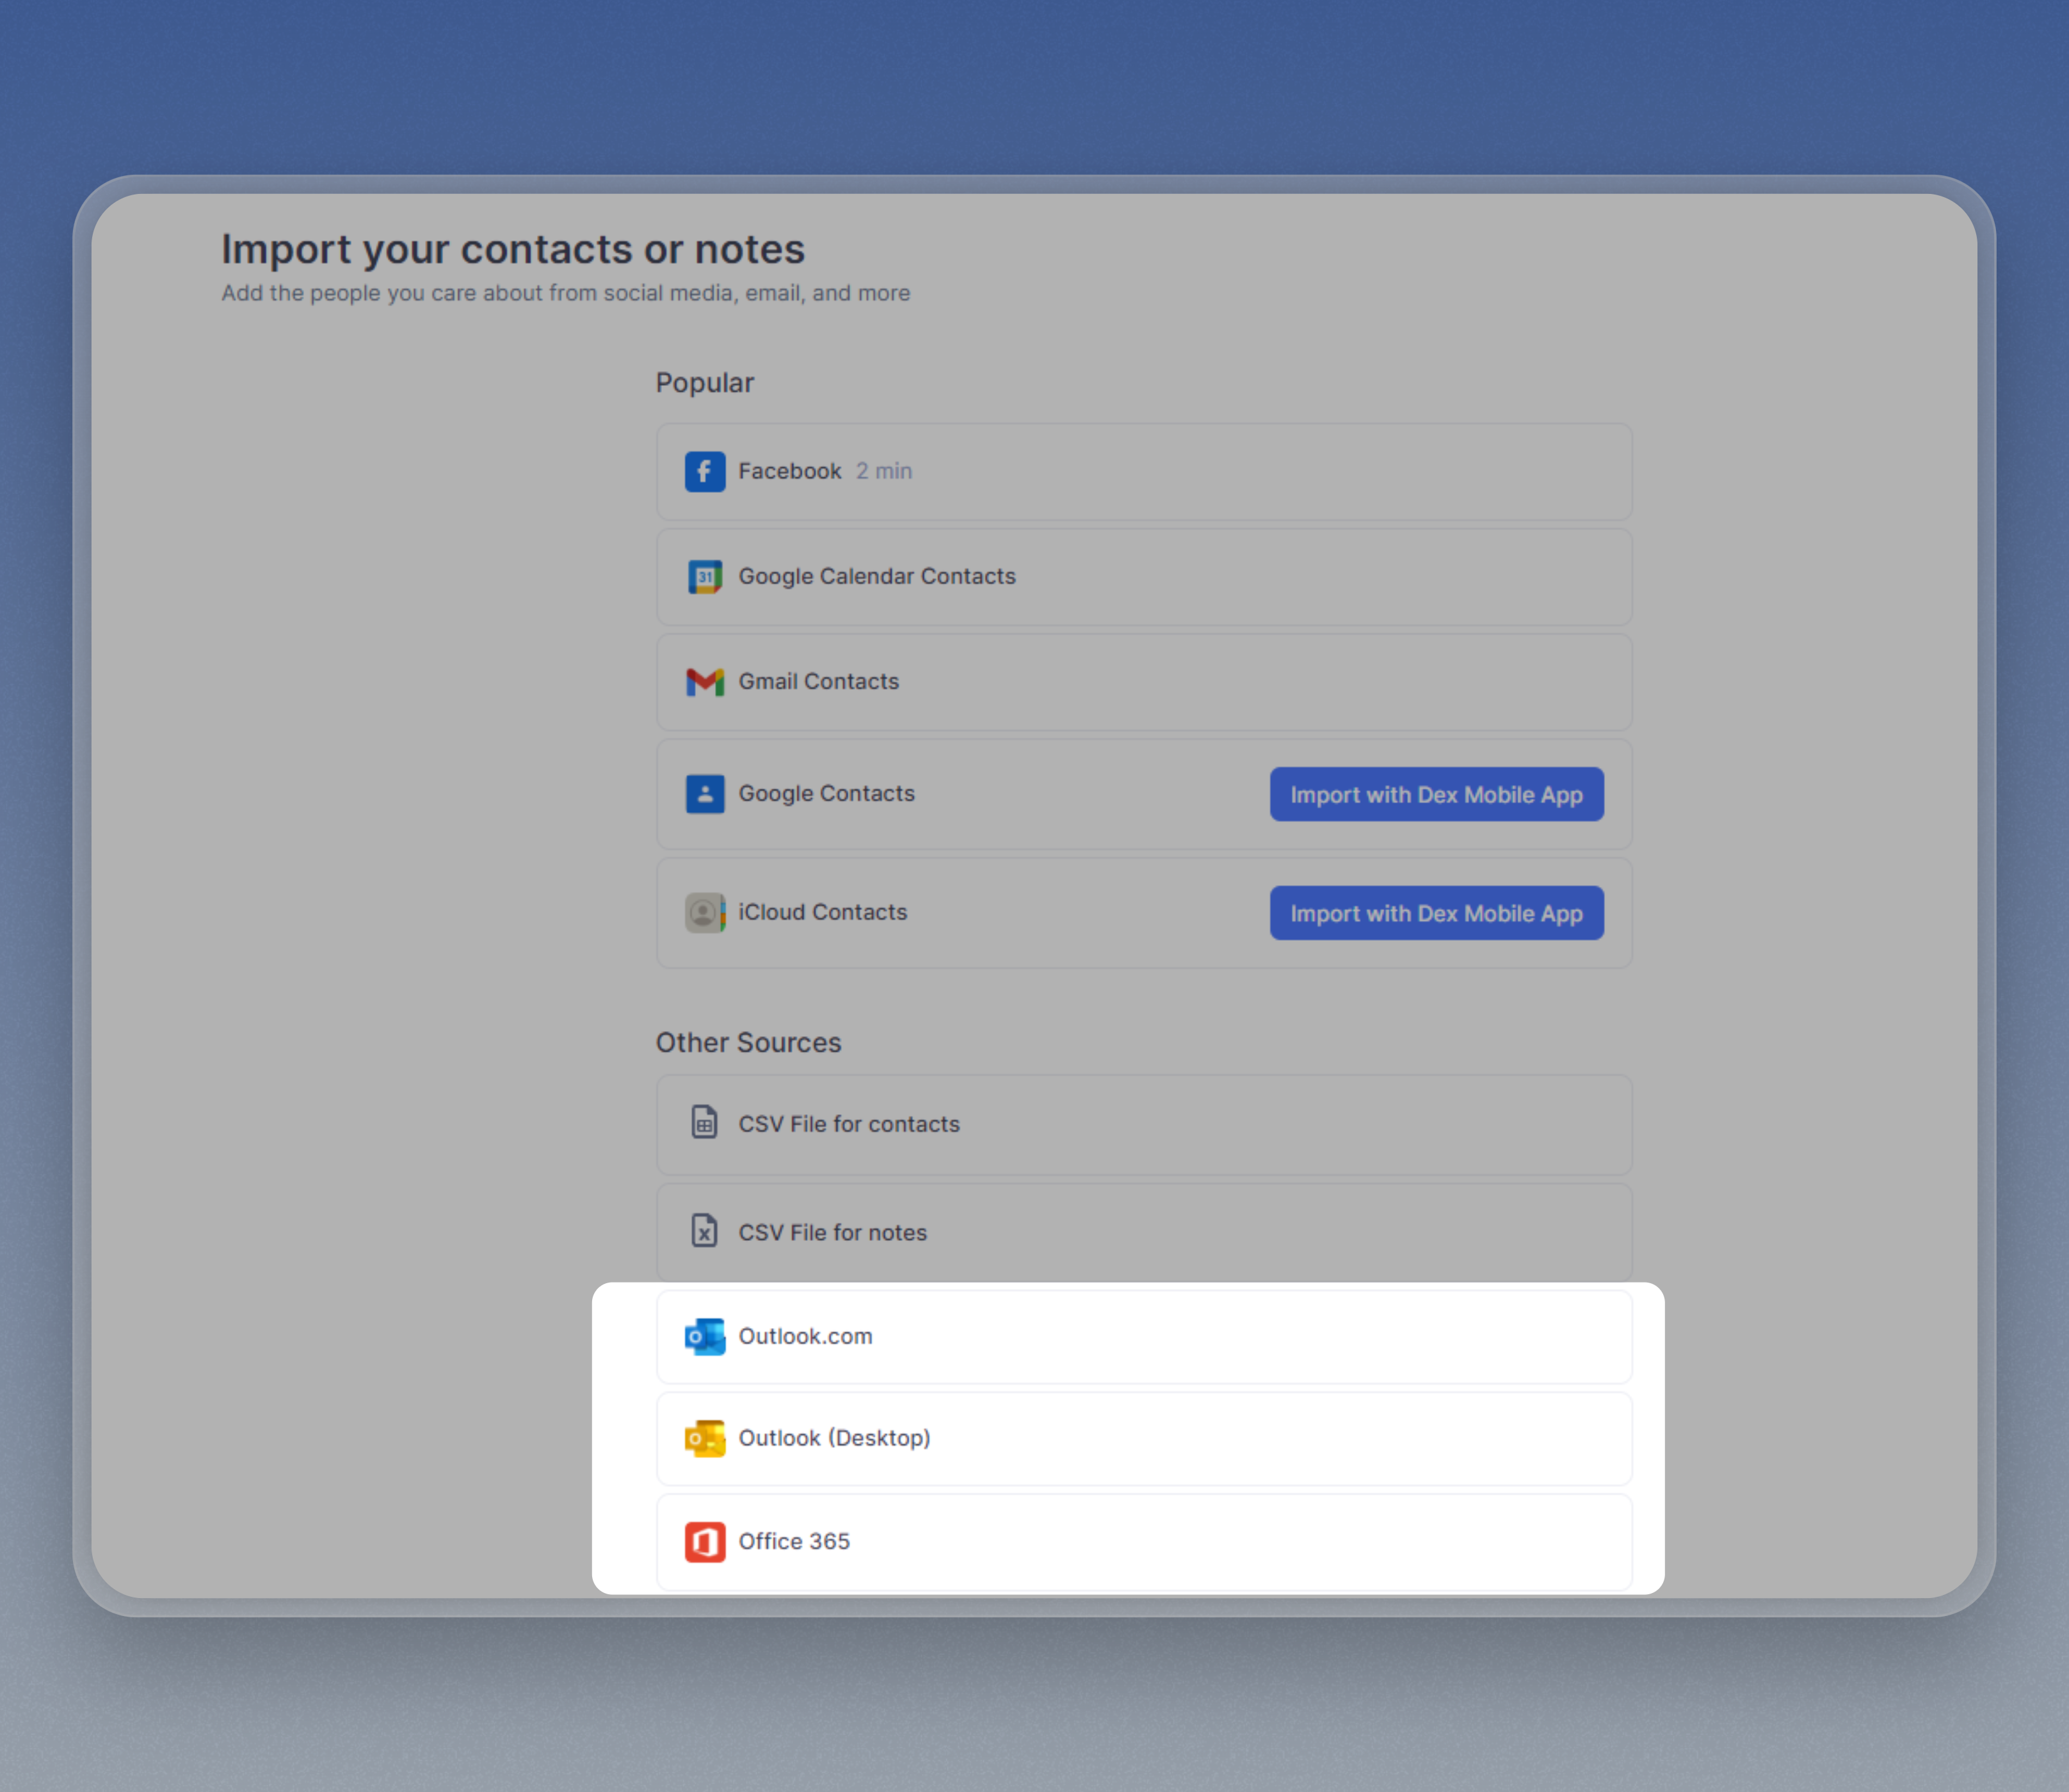
Task: Click the Gmail envelope icon
Action: point(704,682)
